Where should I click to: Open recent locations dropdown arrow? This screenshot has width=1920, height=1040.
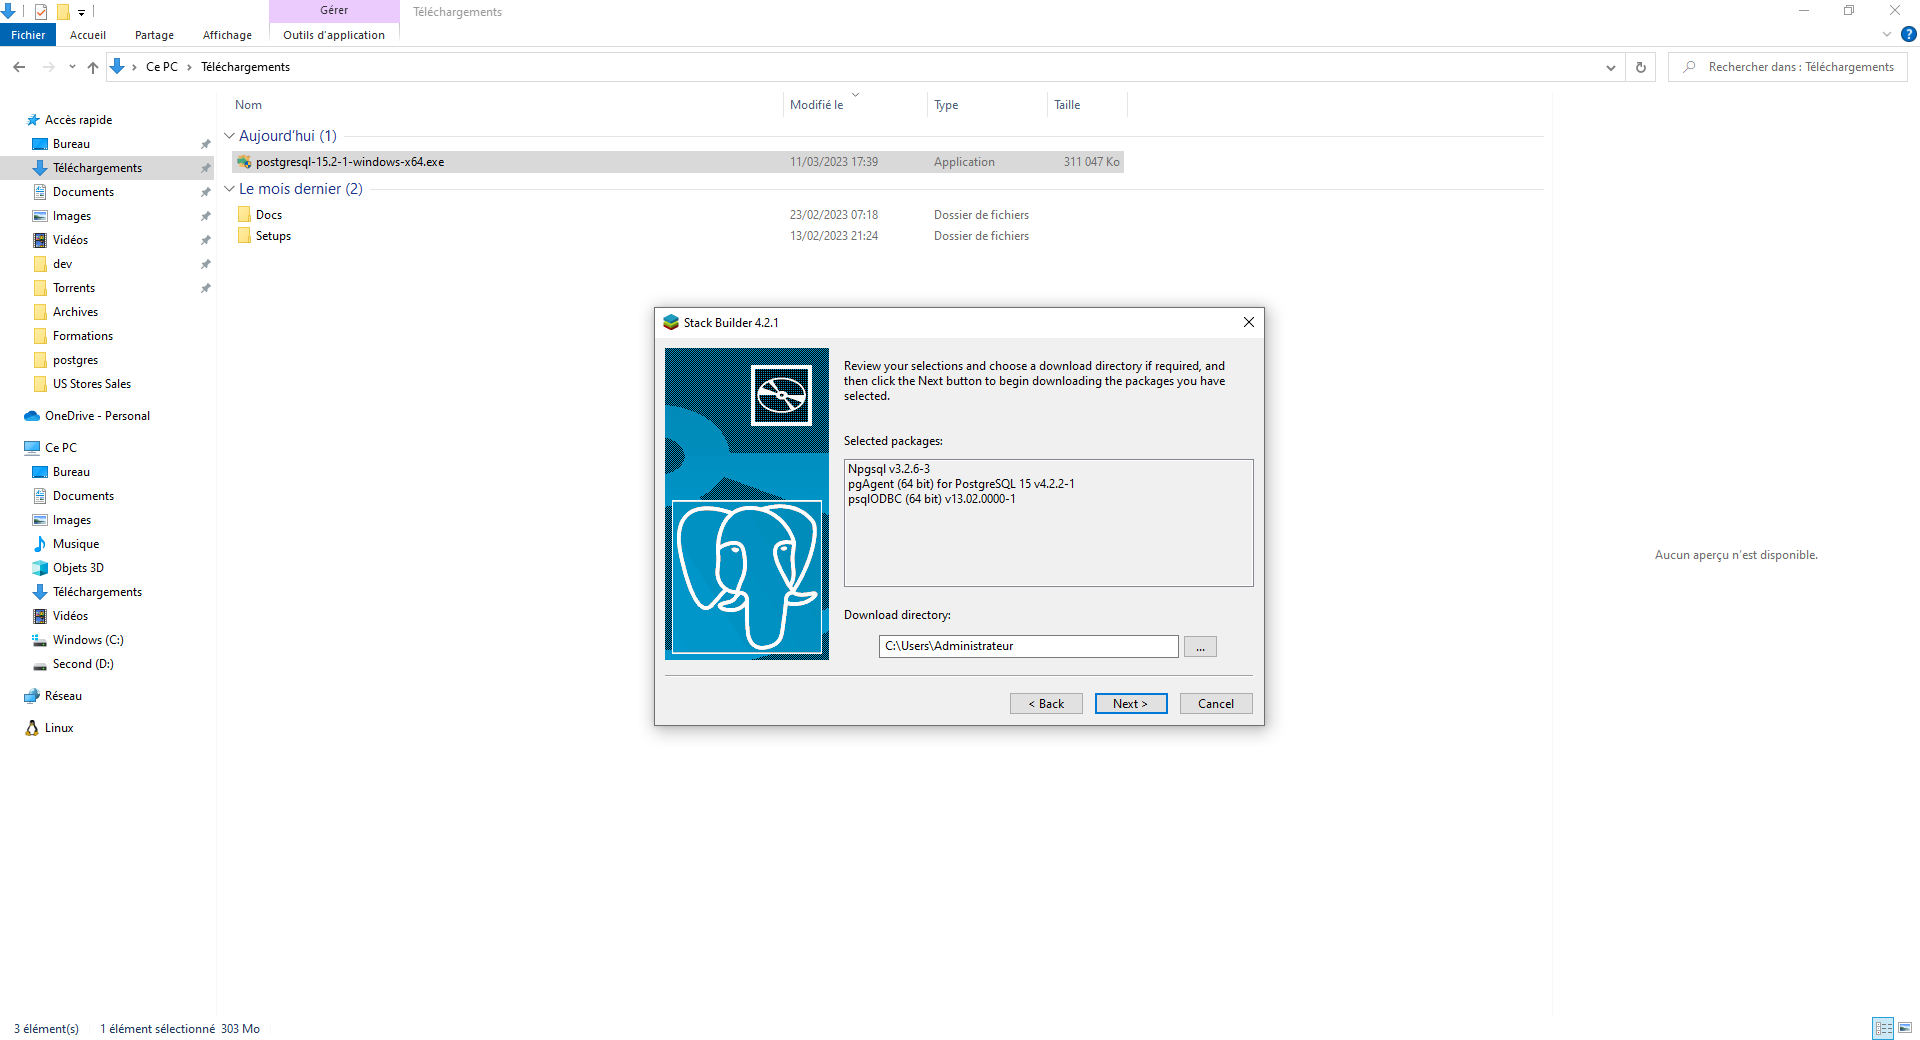click(x=72, y=67)
